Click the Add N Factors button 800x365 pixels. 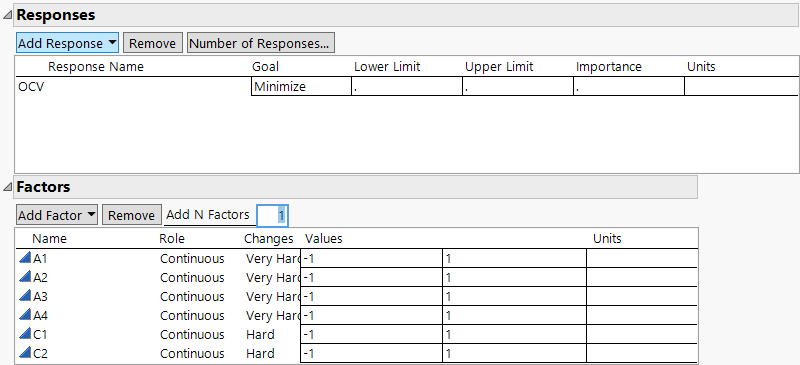(208, 215)
